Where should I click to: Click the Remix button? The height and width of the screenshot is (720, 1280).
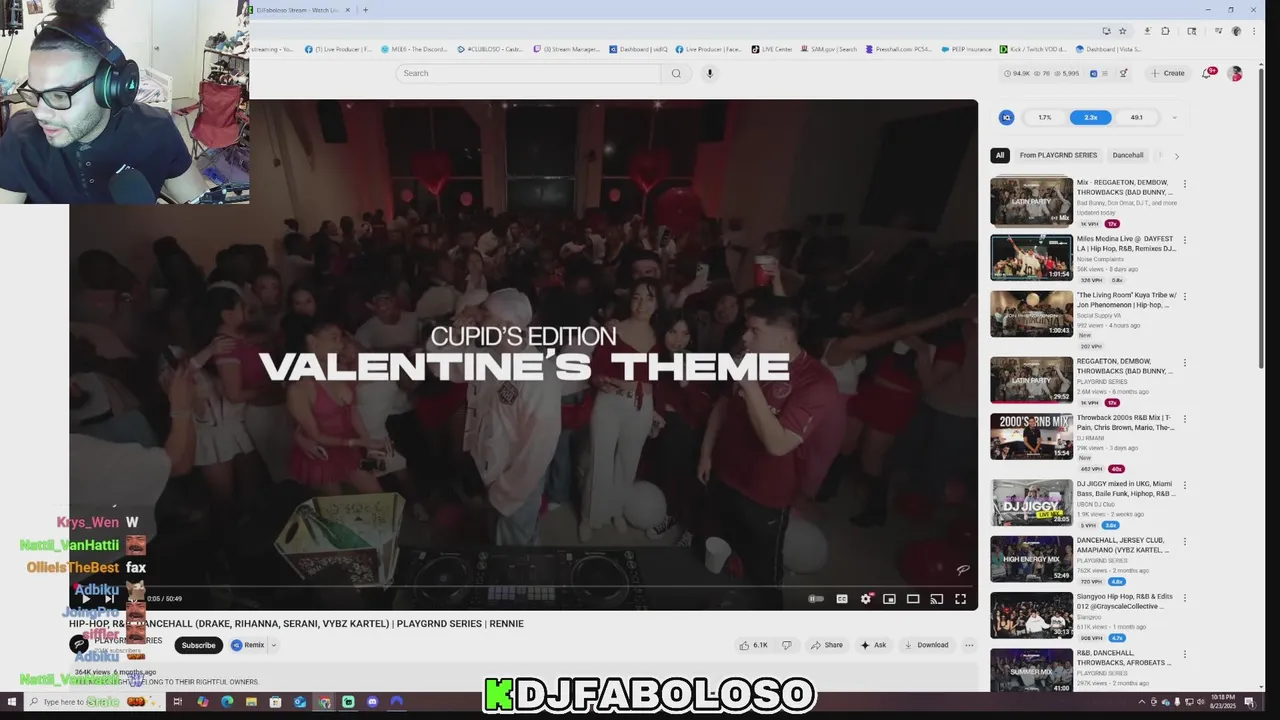248,645
